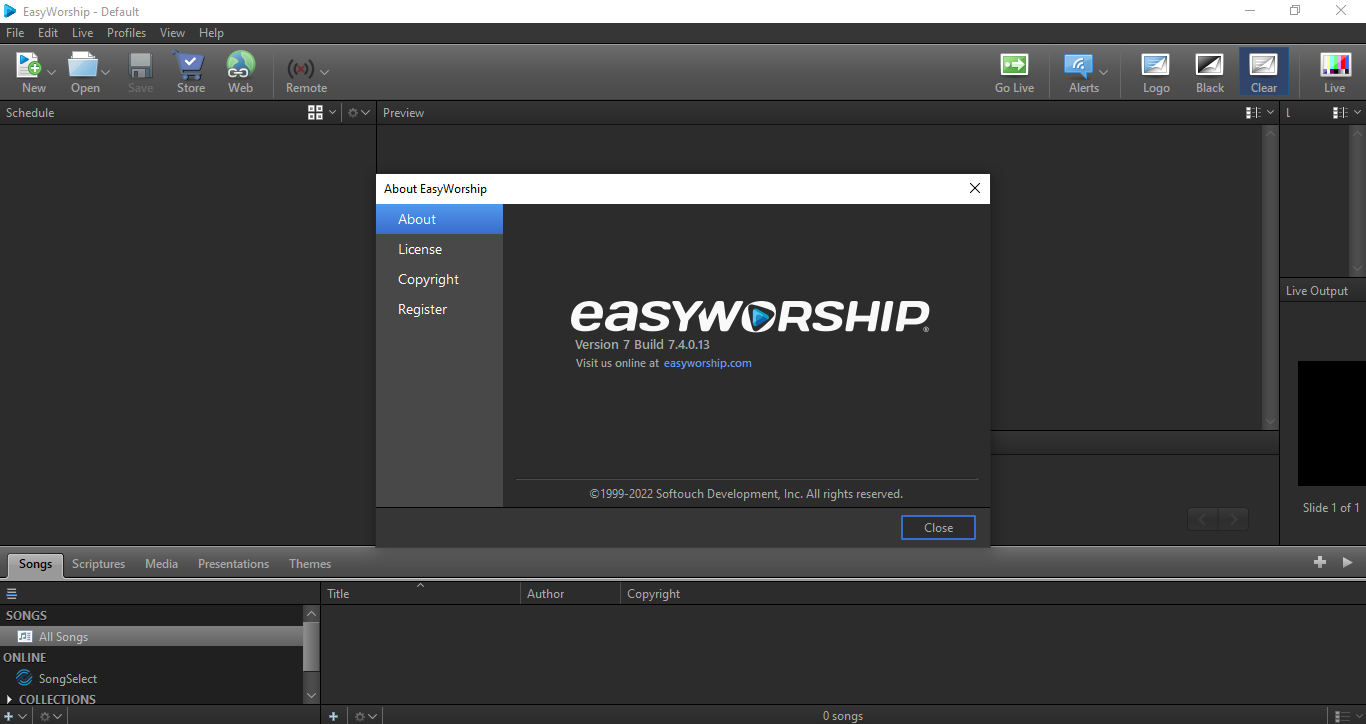Sort songs by the Title column
The width and height of the screenshot is (1366, 724).
[x=421, y=594]
